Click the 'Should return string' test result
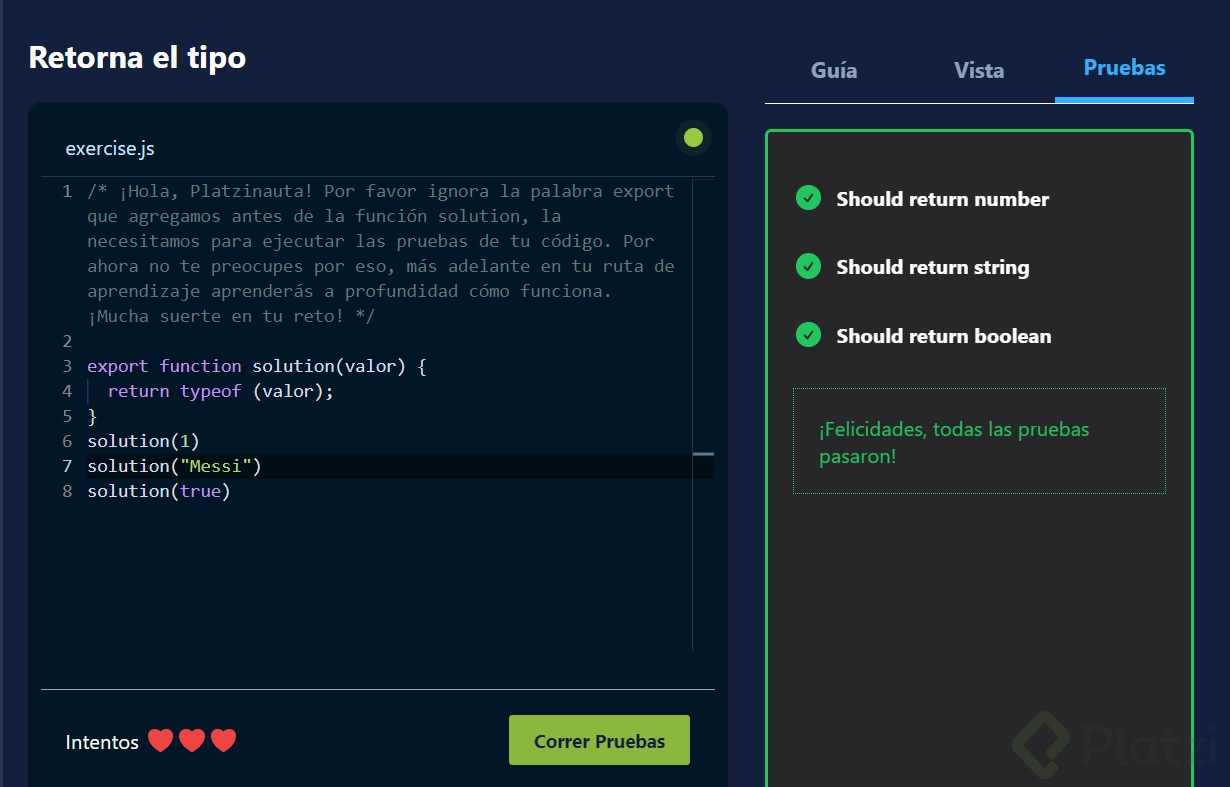Viewport: 1230px width, 787px height. (933, 267)
